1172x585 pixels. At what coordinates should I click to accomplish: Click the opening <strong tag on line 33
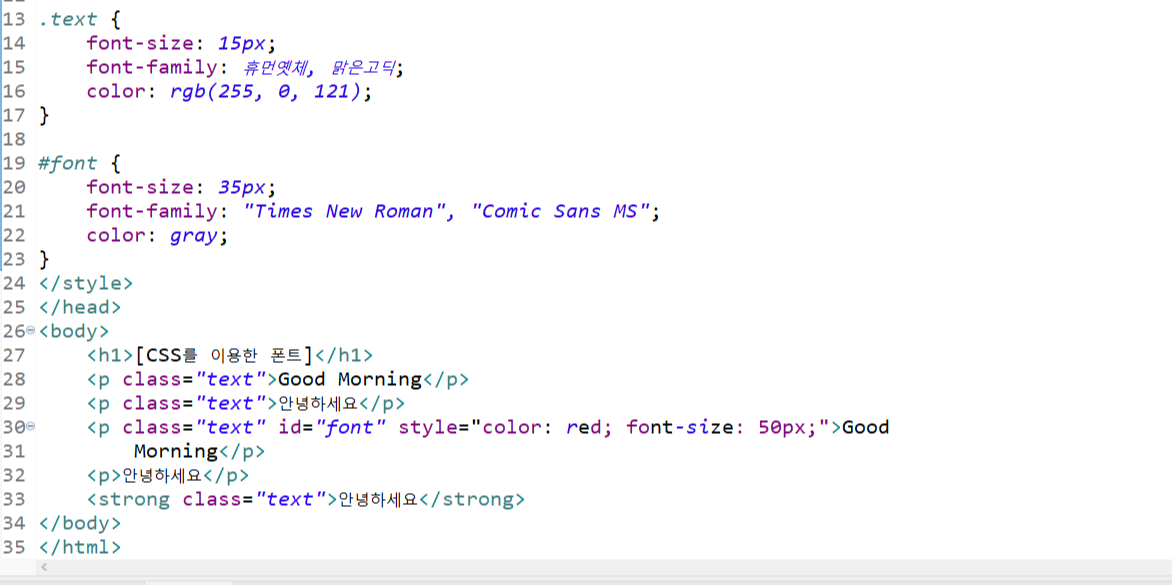pyautogui.click(x=128, y=498)
